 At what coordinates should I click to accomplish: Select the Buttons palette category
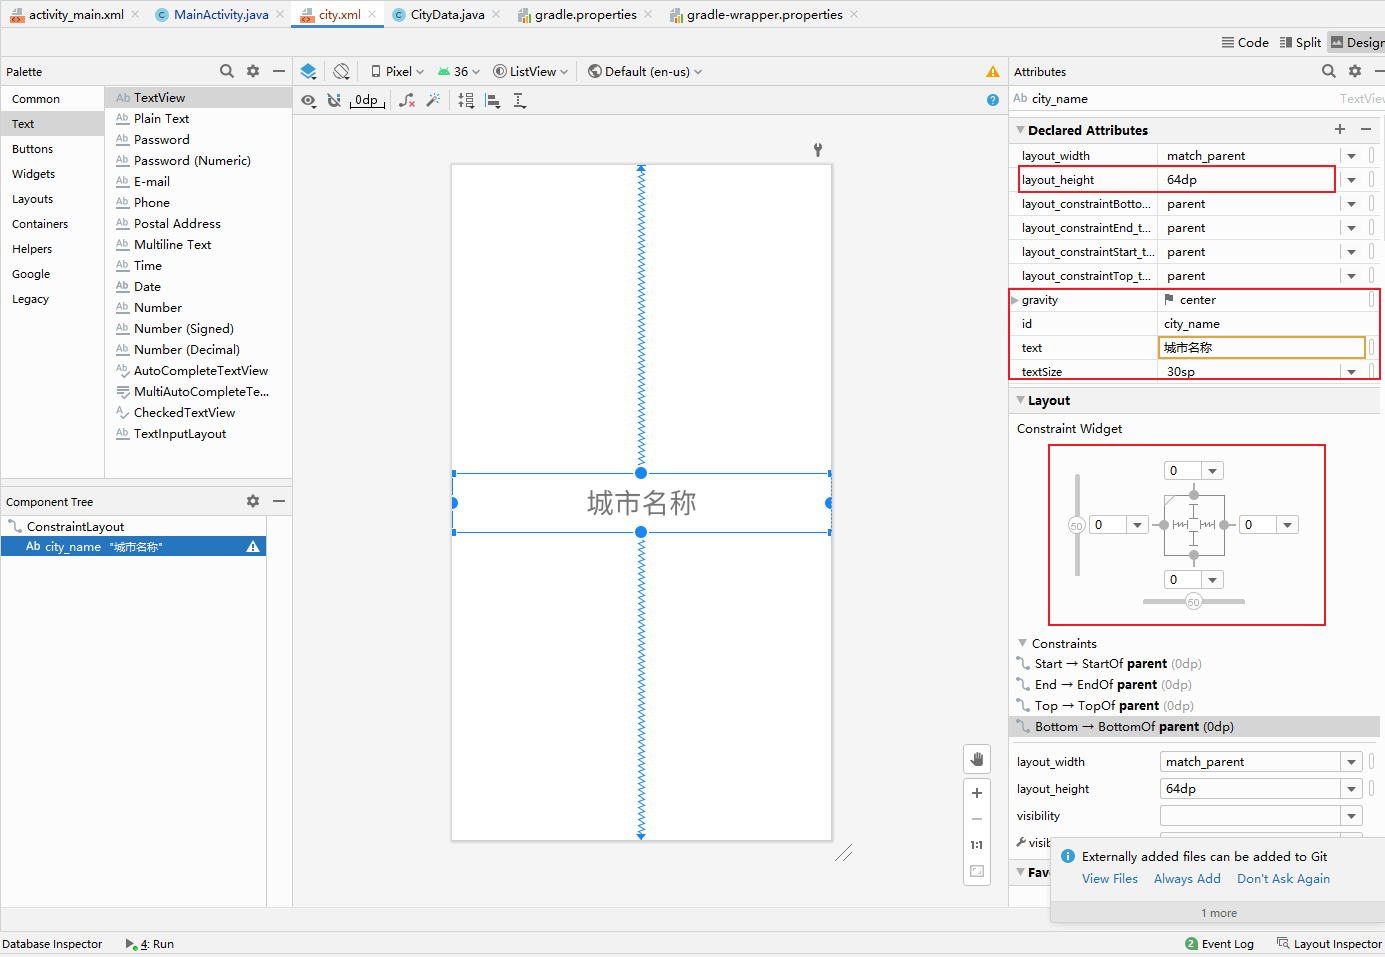point(33,149)
